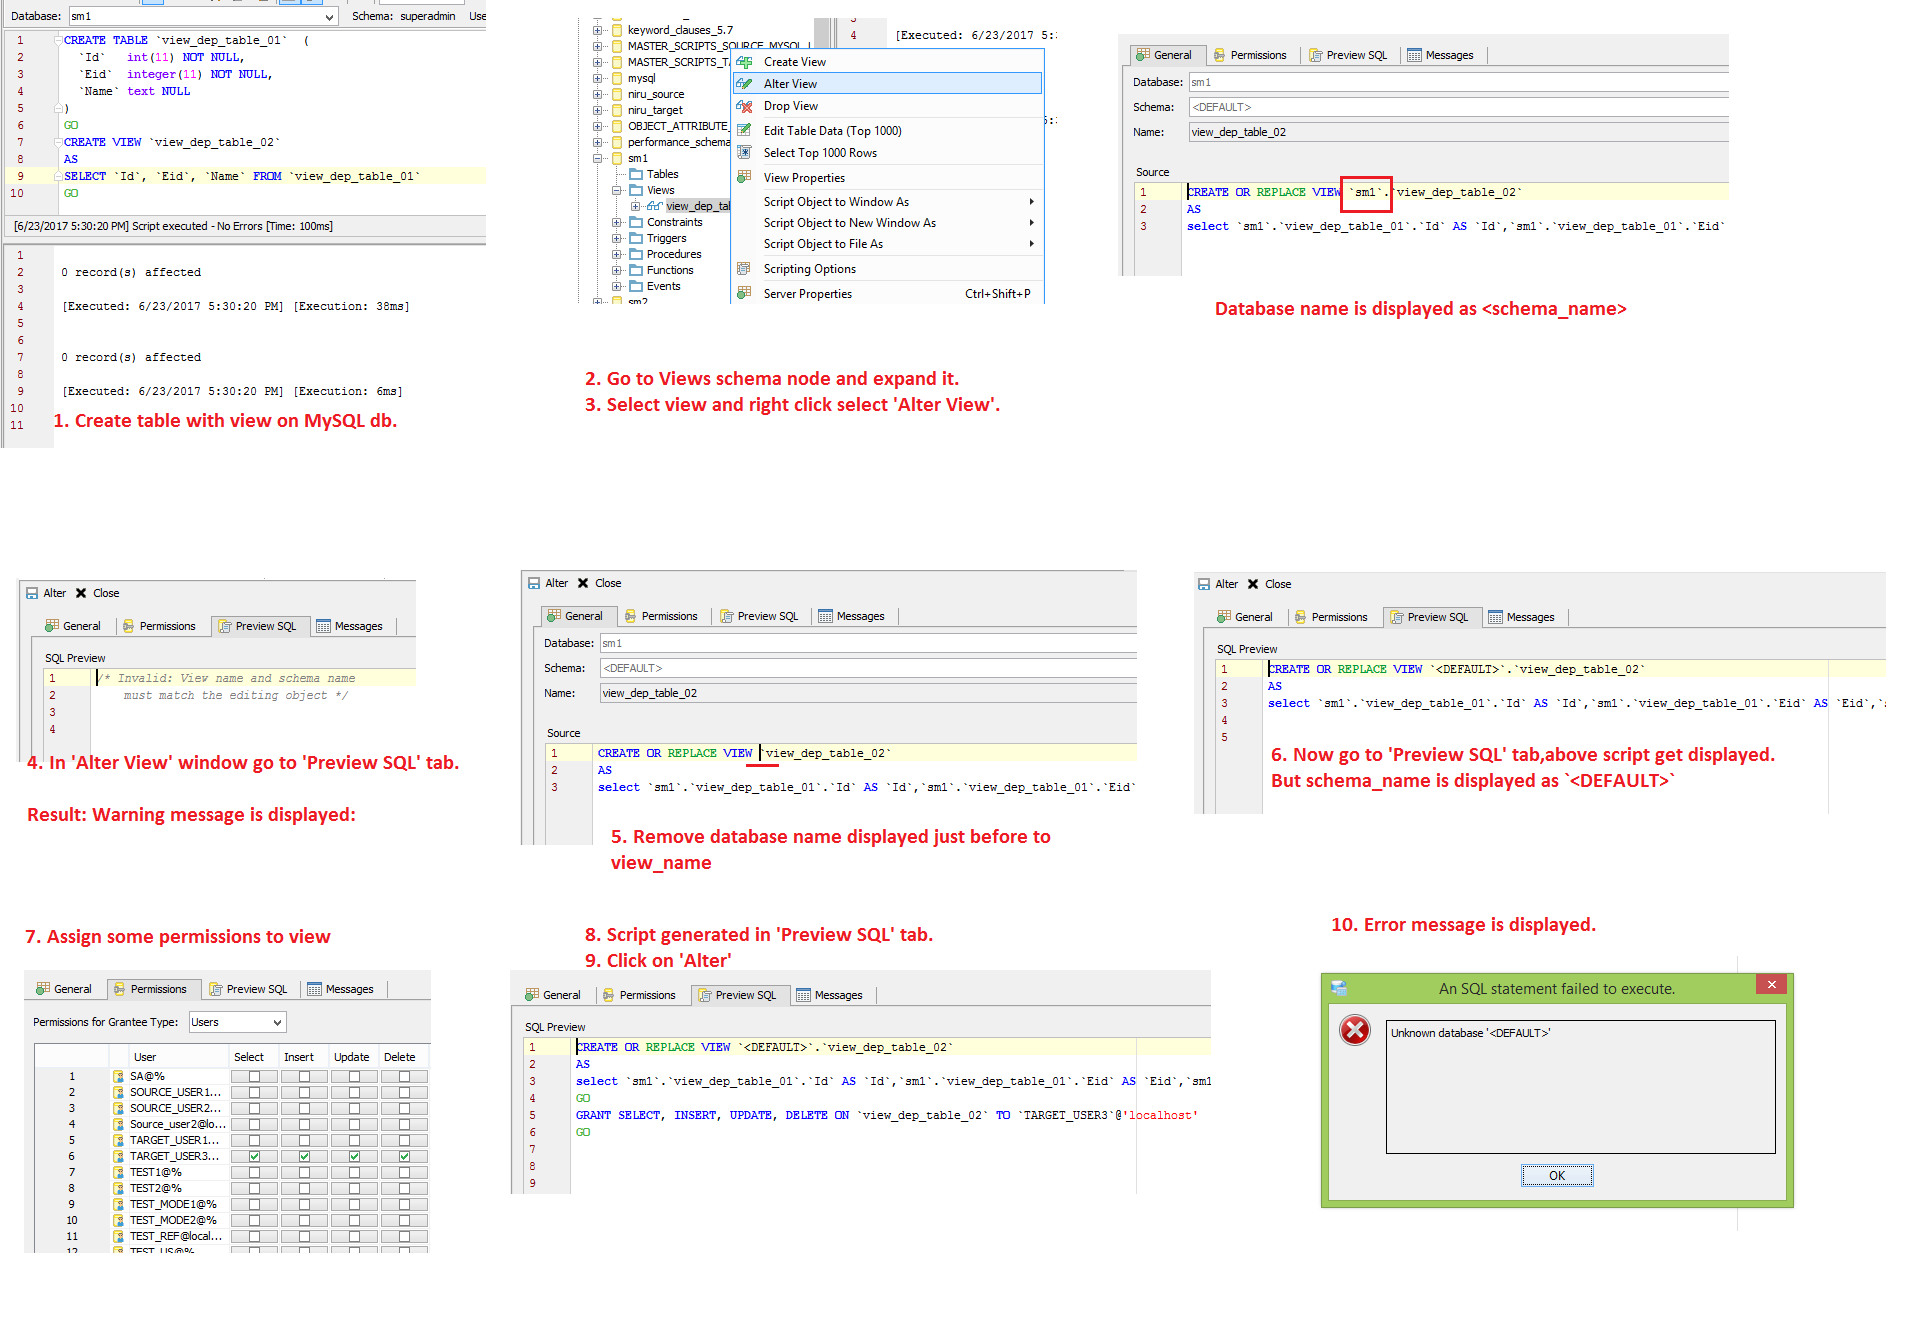Collapse the Views folder node
Image resolution: width=1924 pixels, height=1324 pixels.
(x=617, y=190)
